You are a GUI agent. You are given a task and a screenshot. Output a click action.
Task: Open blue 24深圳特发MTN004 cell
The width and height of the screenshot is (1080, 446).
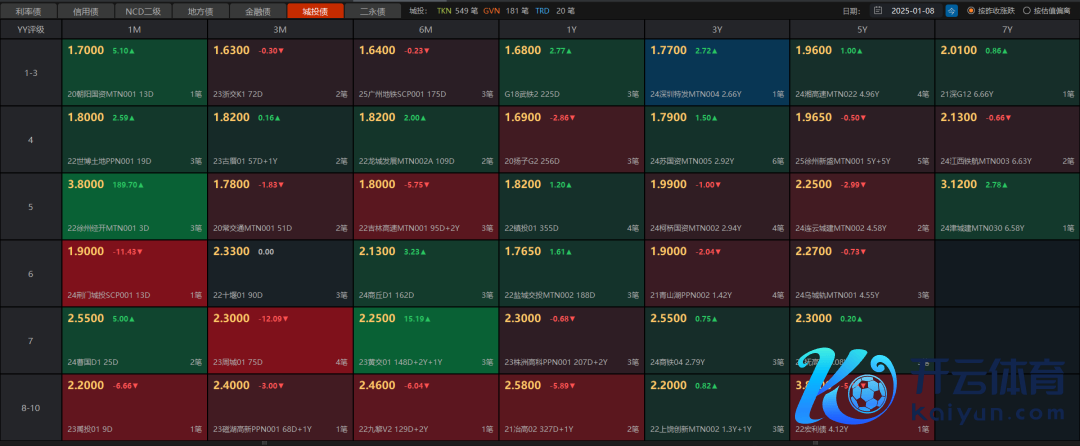coord(716,71)
